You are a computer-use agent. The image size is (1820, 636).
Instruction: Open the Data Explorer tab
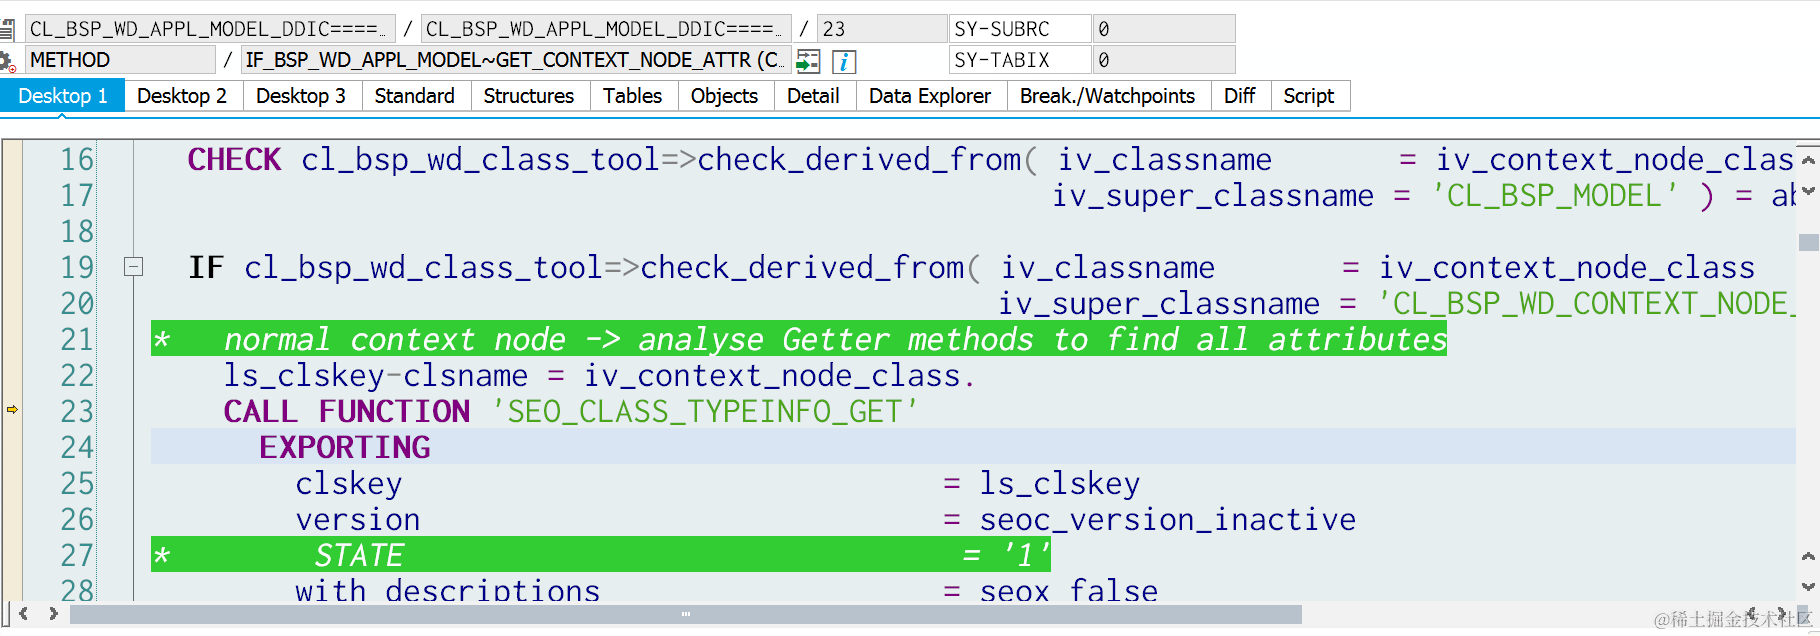tap(930, 96)
